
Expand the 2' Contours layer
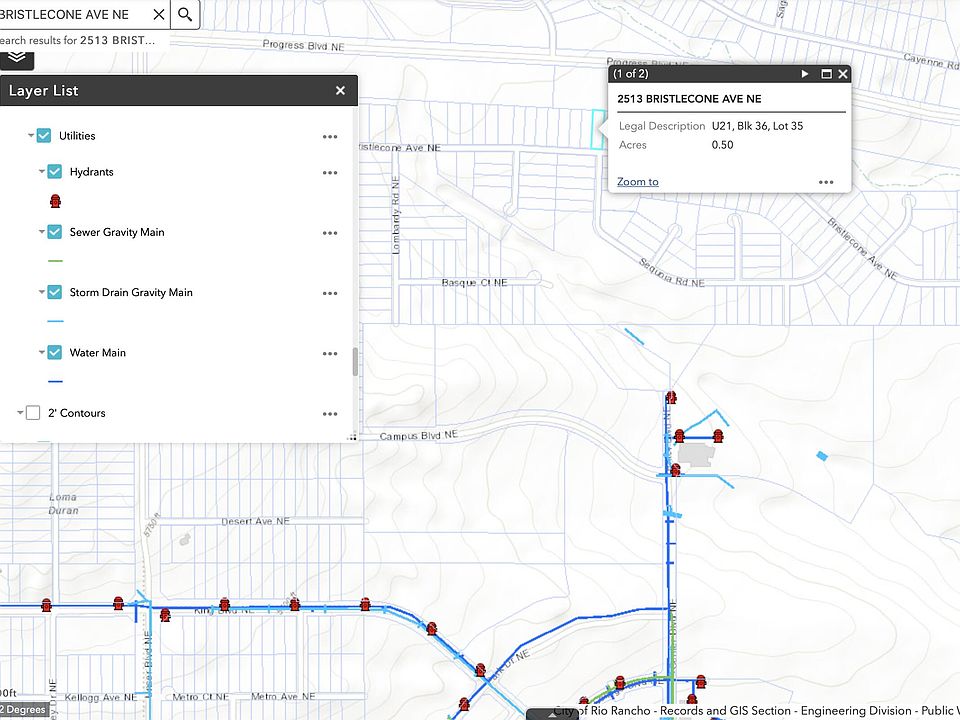pyautogui.click(x=20, y=413)
